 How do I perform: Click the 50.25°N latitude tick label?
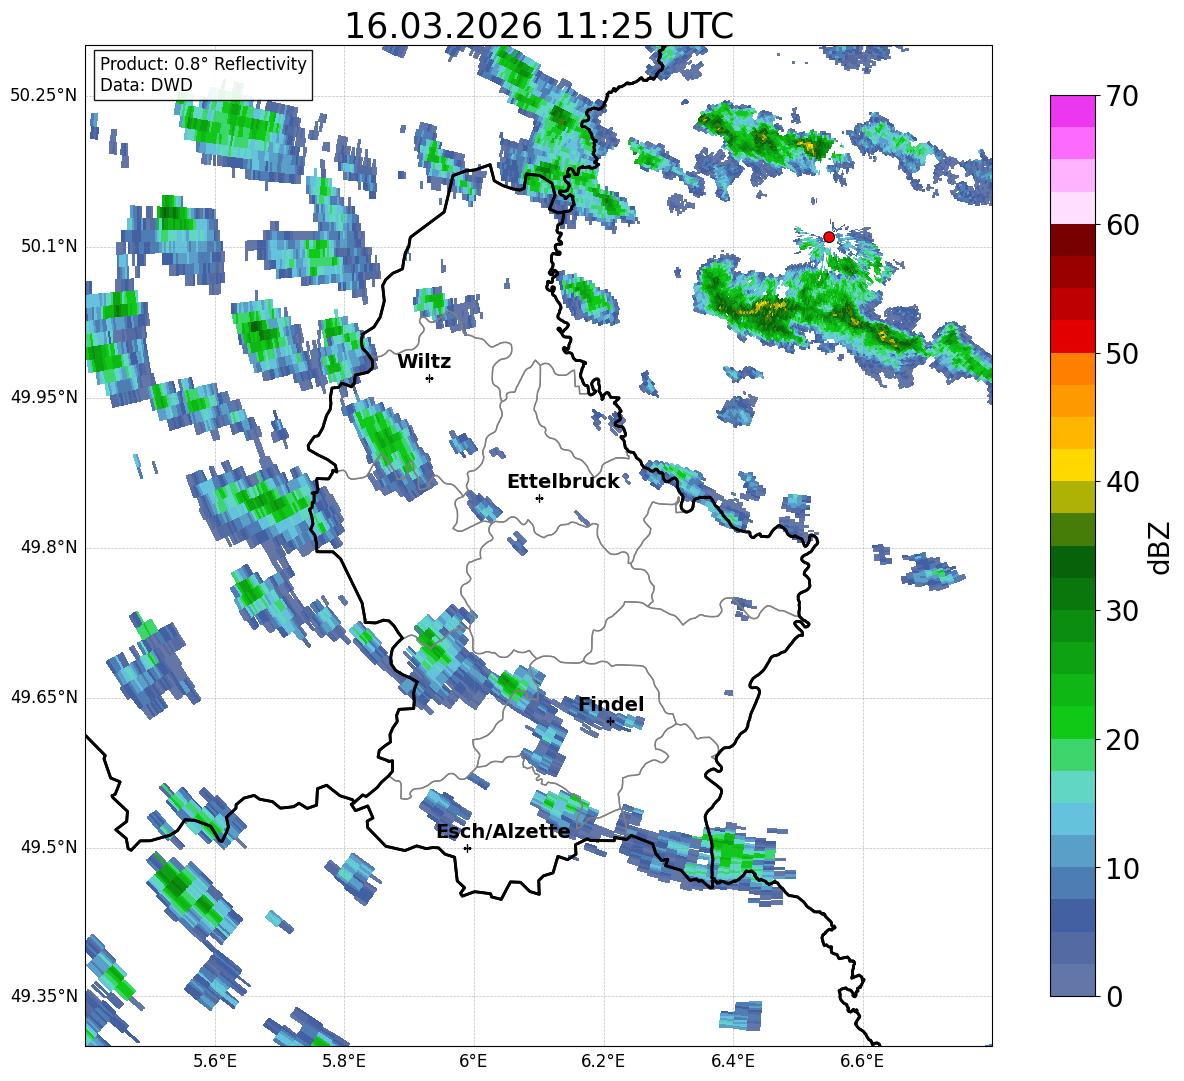(44, 96)
